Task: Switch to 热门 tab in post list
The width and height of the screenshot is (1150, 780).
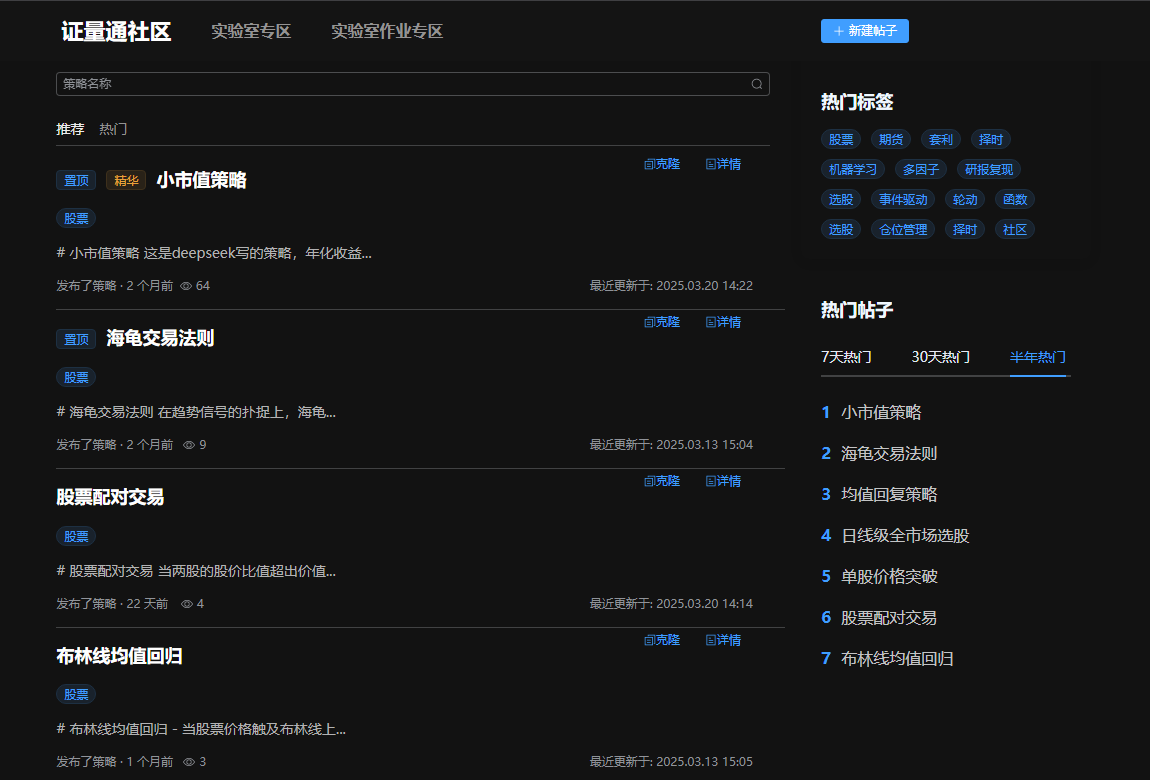Action: [113, 129]
